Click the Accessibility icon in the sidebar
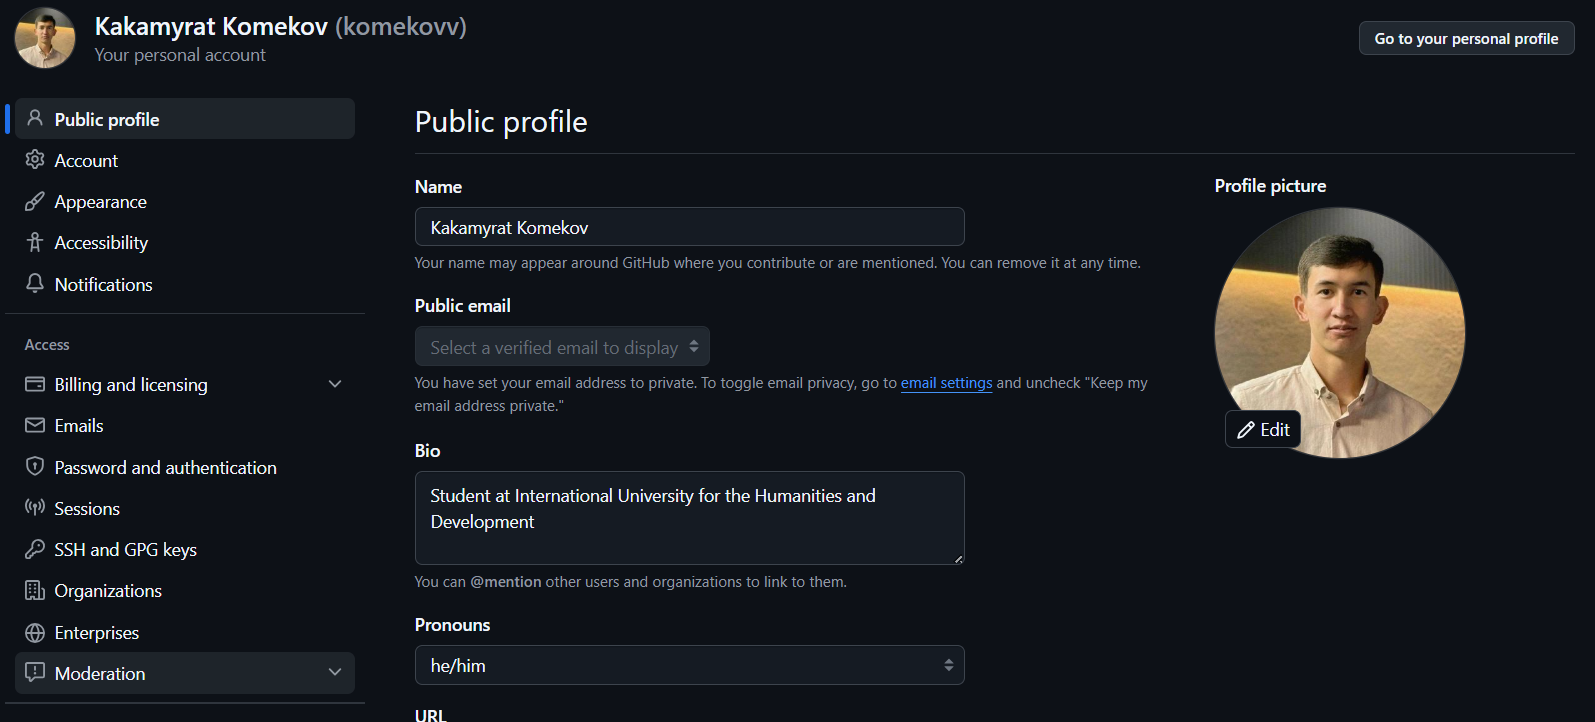The height and width of the screenshot is (722, 1595). [x=34, y=242]
